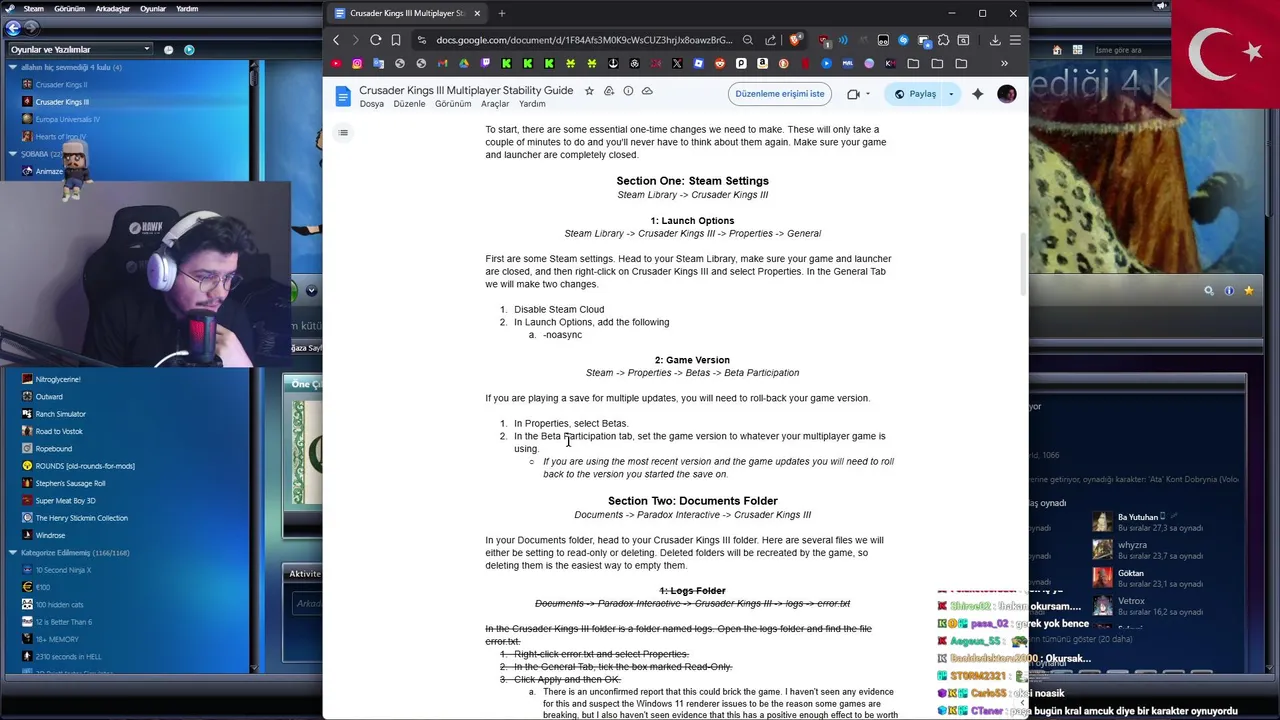This screenshot has width=1280, height=720.
Task: Go forward in the Steam window
Action: coord(31,28)
